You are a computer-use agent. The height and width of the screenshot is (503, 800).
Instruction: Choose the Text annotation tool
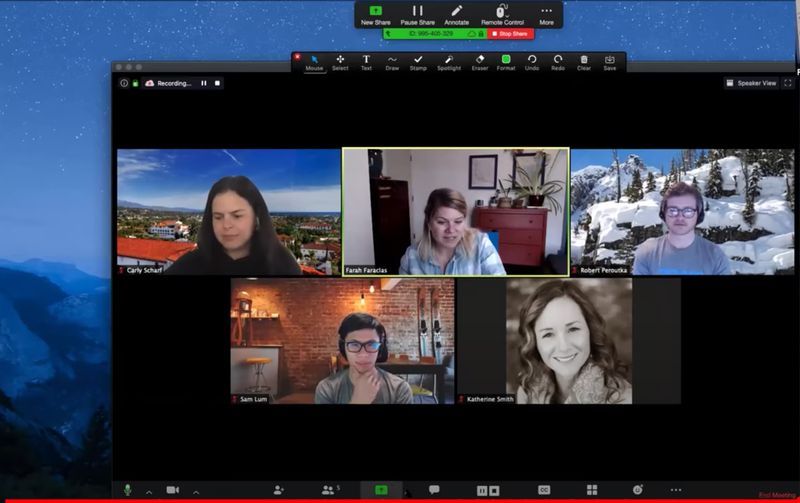tap(366, 62)
